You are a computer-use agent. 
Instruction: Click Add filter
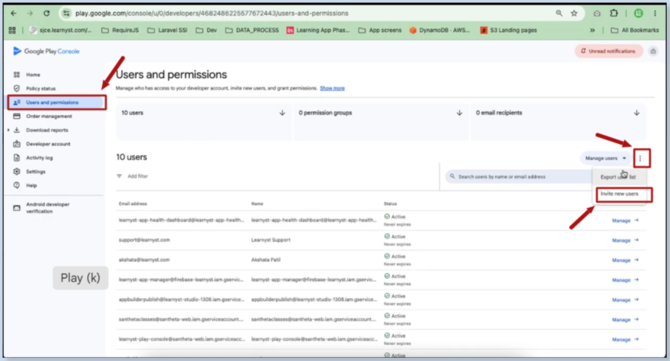tap(138, 176)
